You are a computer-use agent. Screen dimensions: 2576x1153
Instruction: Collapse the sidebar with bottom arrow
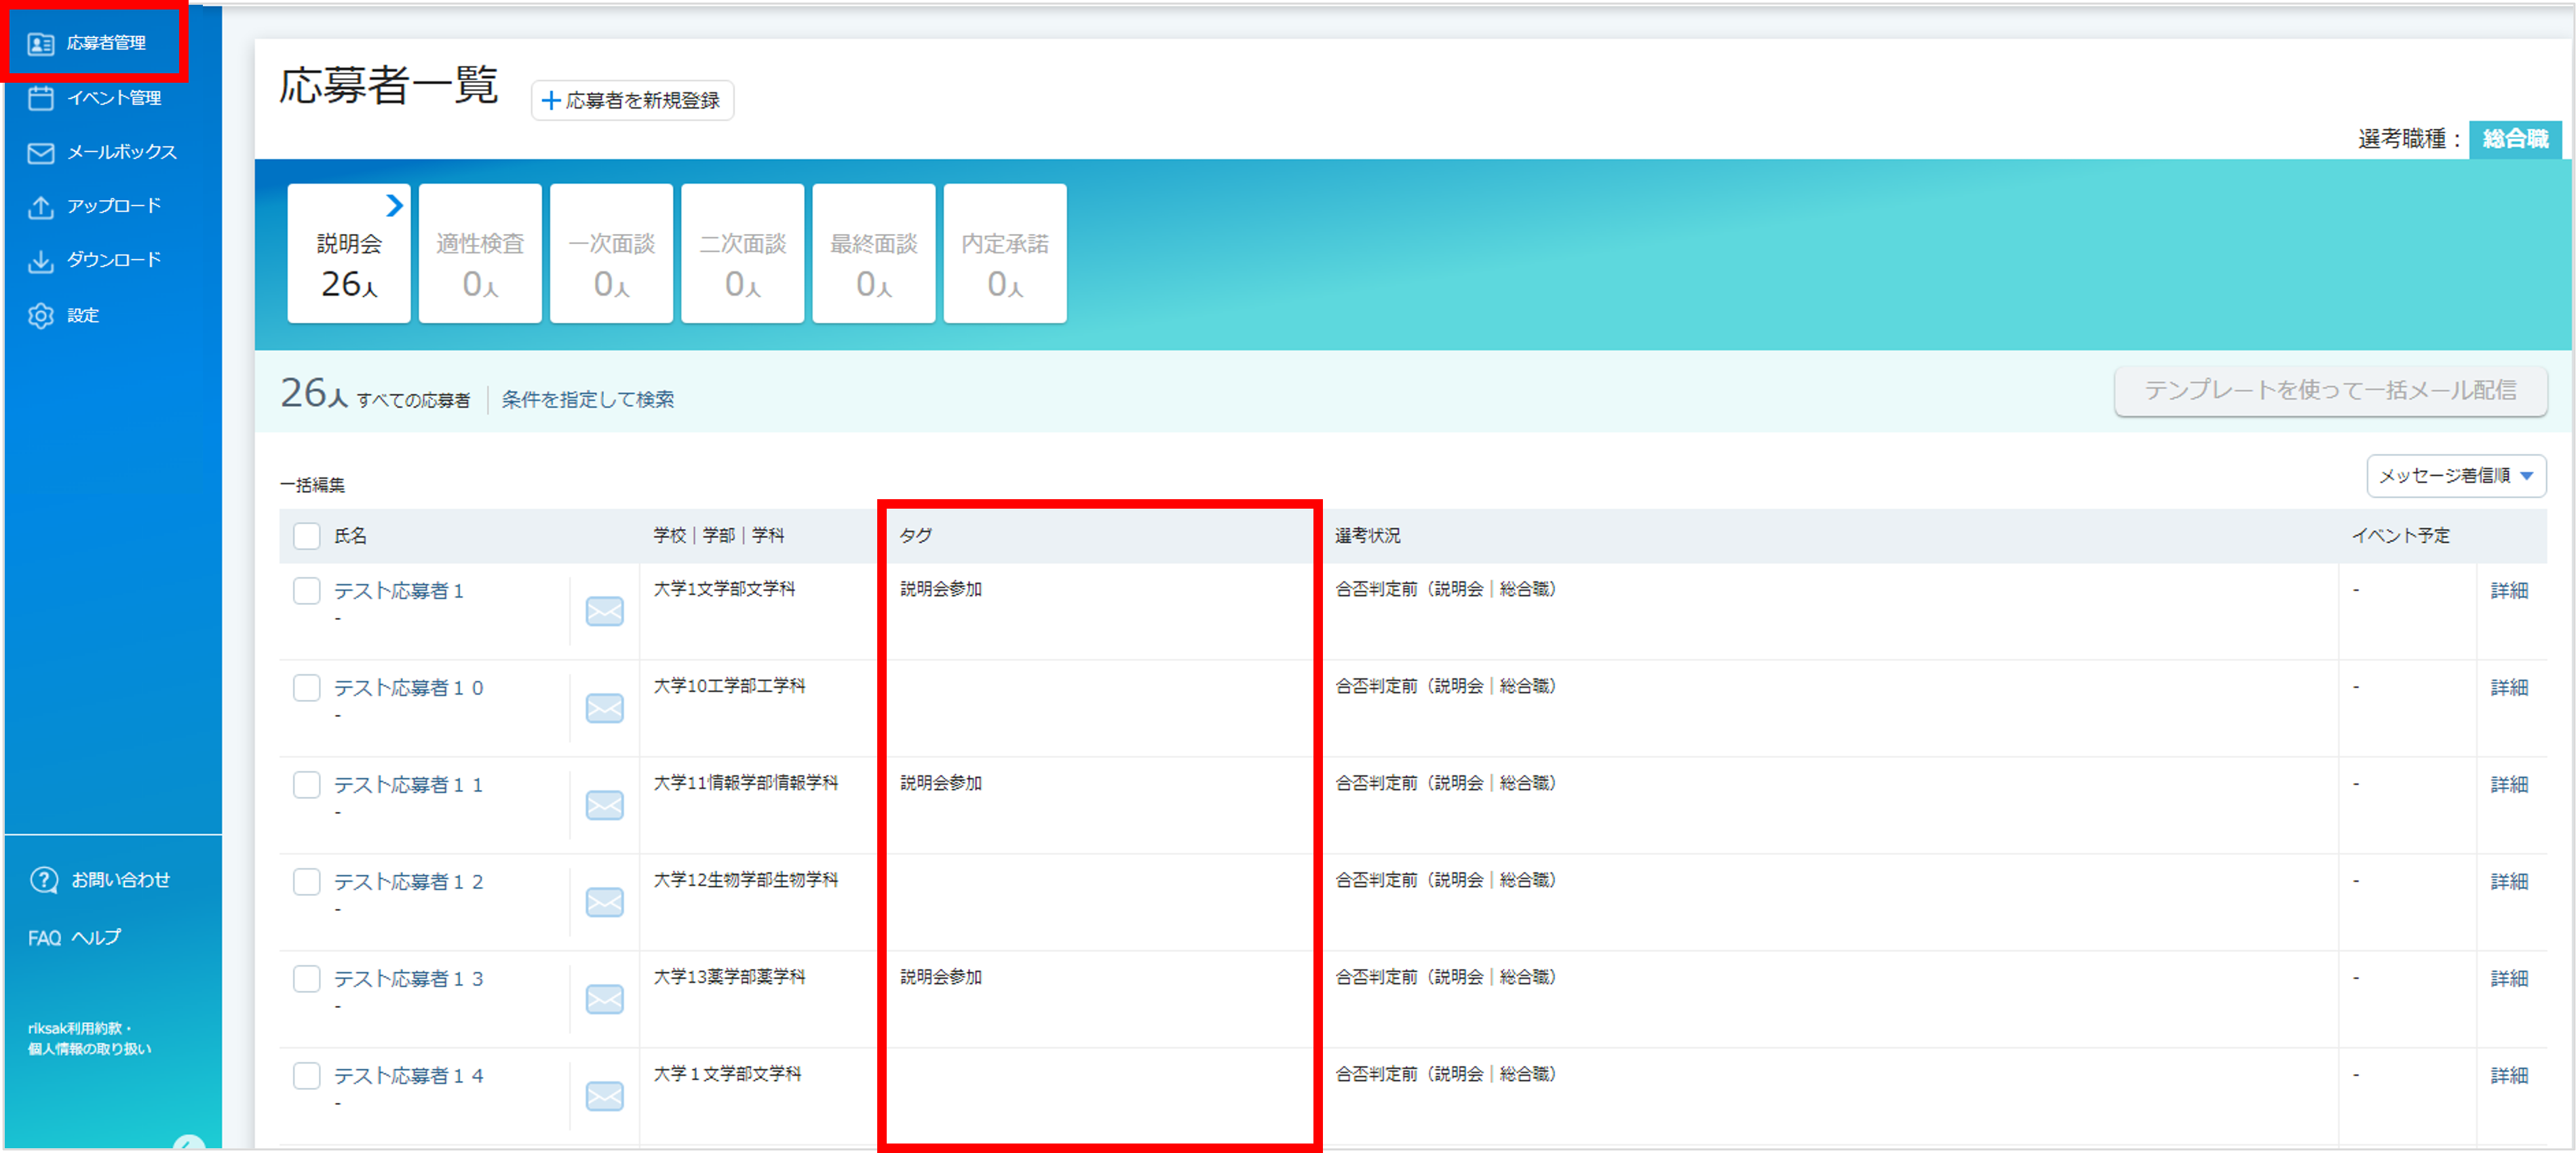point(189,1143)
